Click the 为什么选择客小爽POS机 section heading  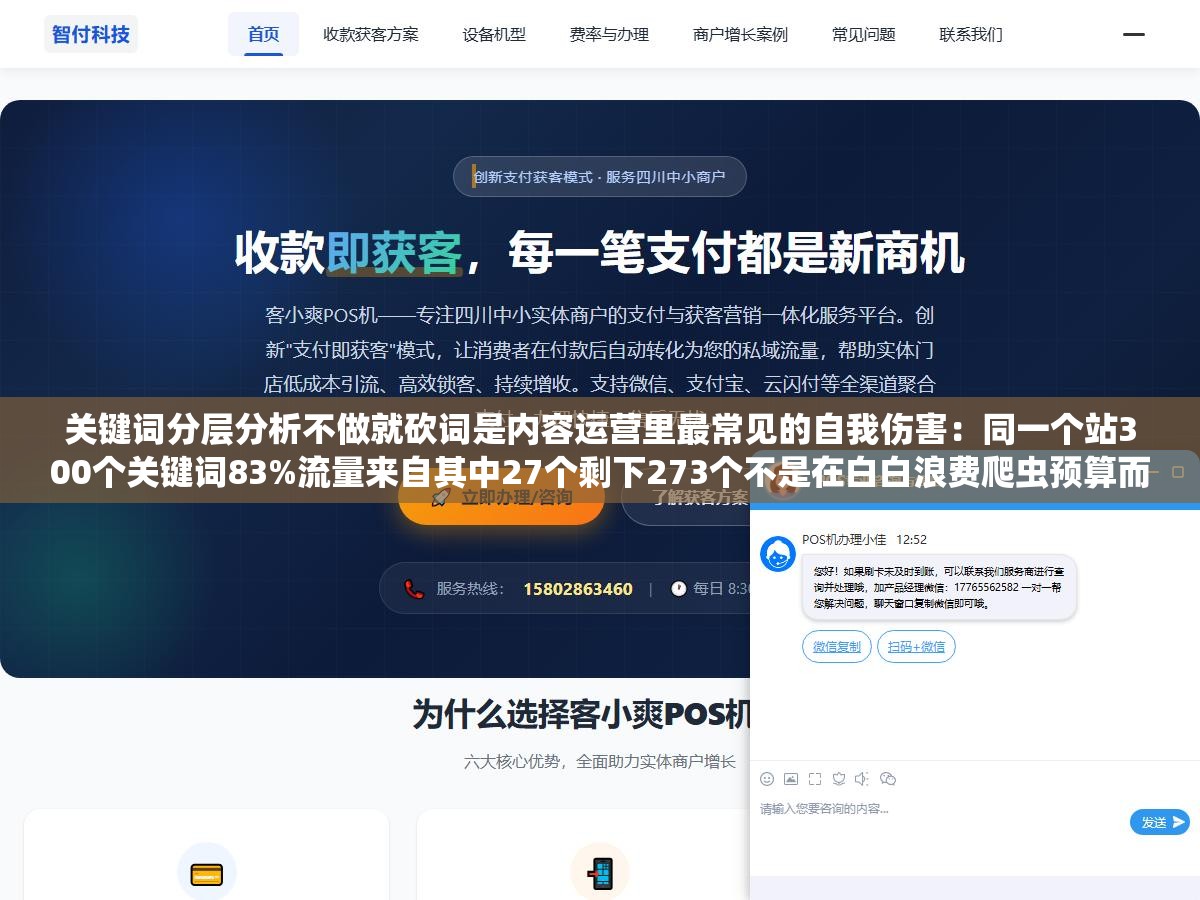581,714
